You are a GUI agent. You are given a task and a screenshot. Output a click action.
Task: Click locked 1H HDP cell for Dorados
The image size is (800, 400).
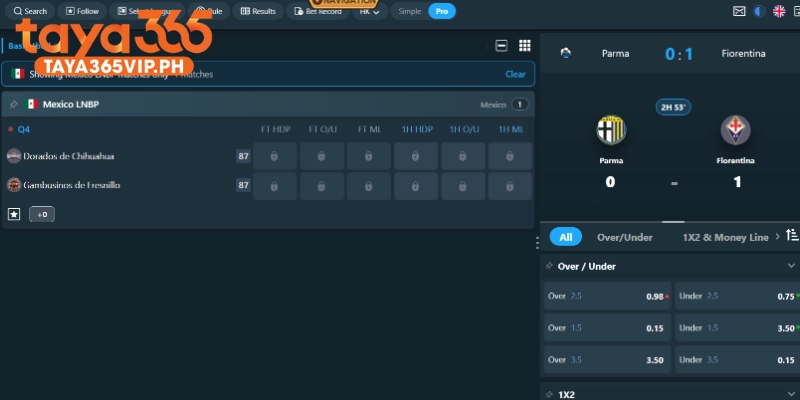coord(416,156)
